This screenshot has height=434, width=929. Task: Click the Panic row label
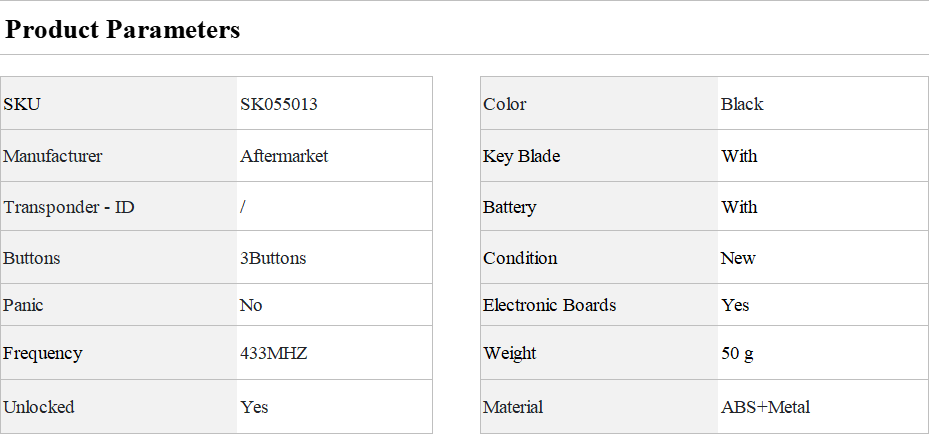(24, 305)
